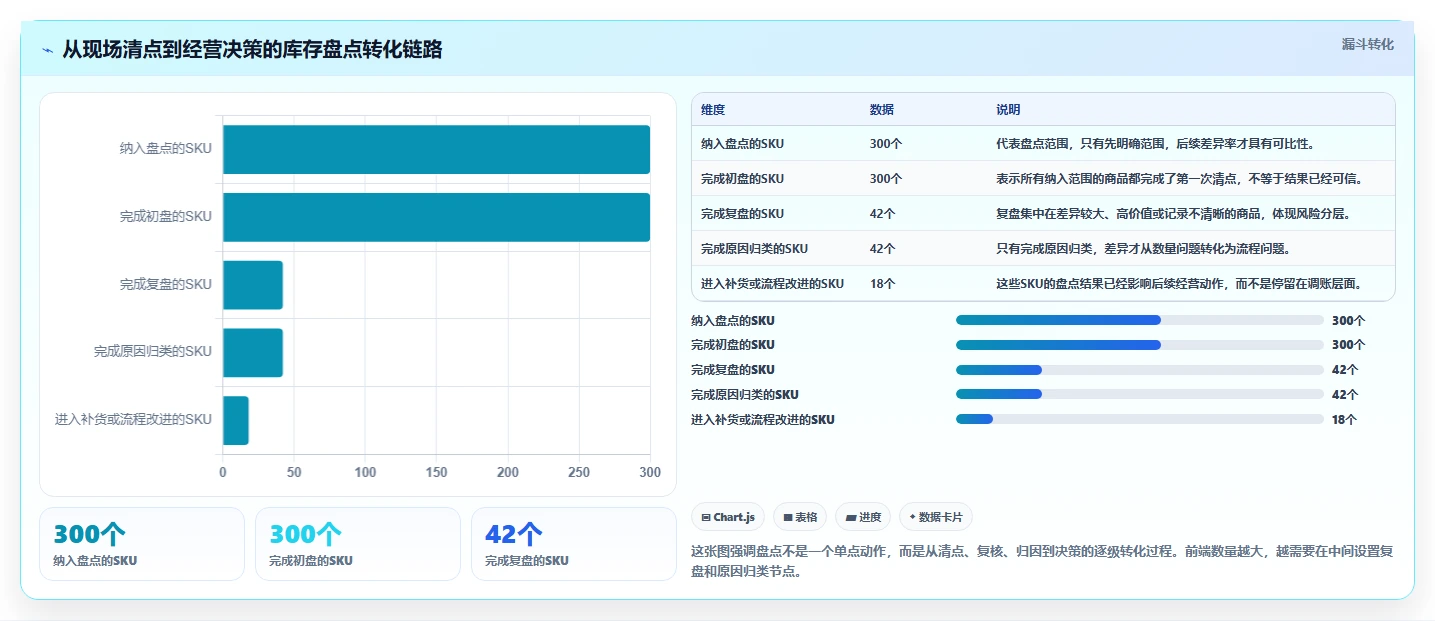
Task: Click the 纳入盘点的SKU progress bar
Action: point(1140,320)
